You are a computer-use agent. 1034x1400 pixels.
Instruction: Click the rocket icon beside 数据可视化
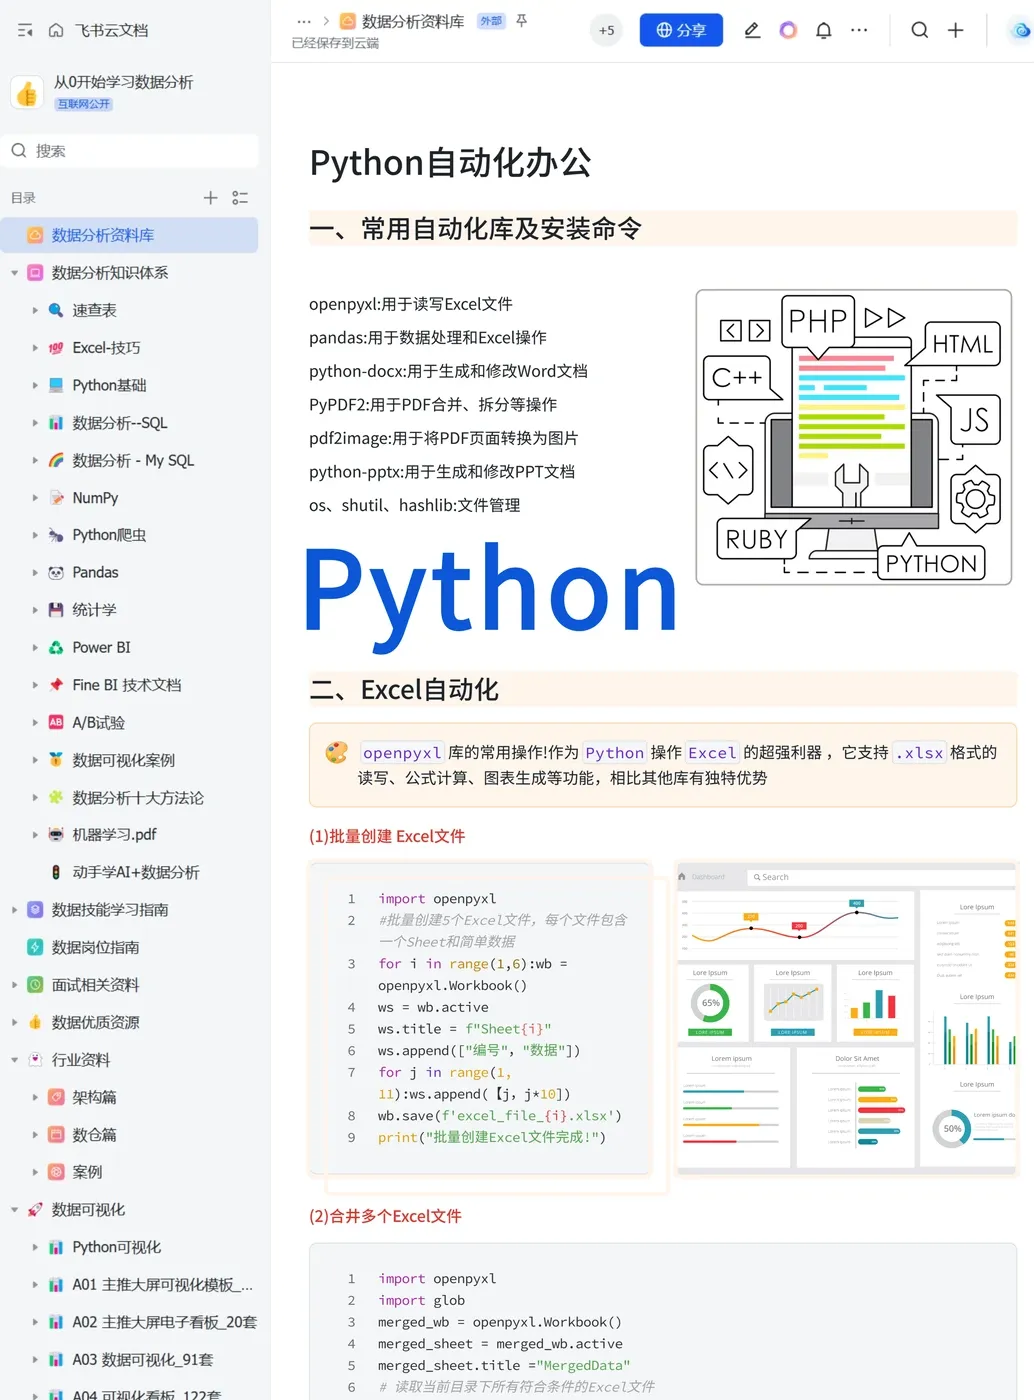[x=35, y=1209]
